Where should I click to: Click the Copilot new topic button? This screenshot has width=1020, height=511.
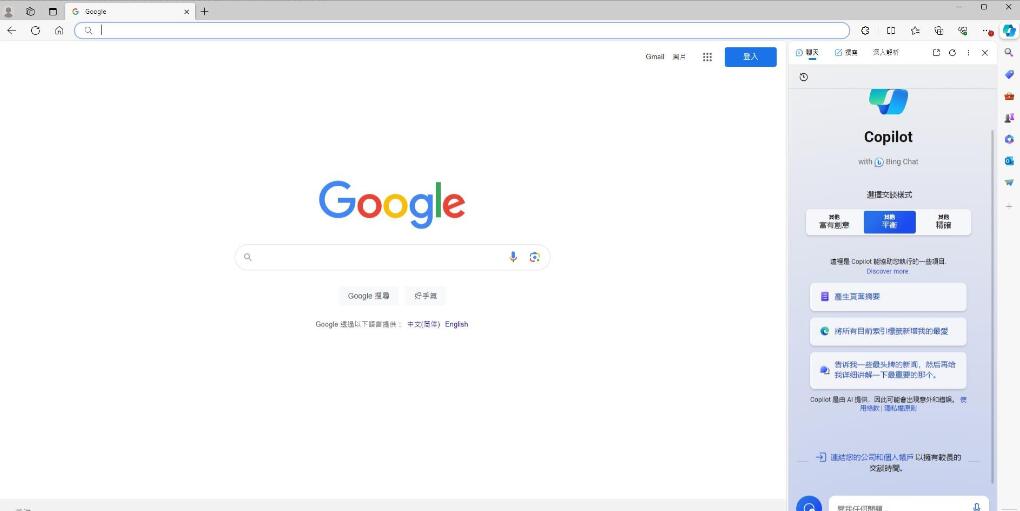tap(809, 506)
